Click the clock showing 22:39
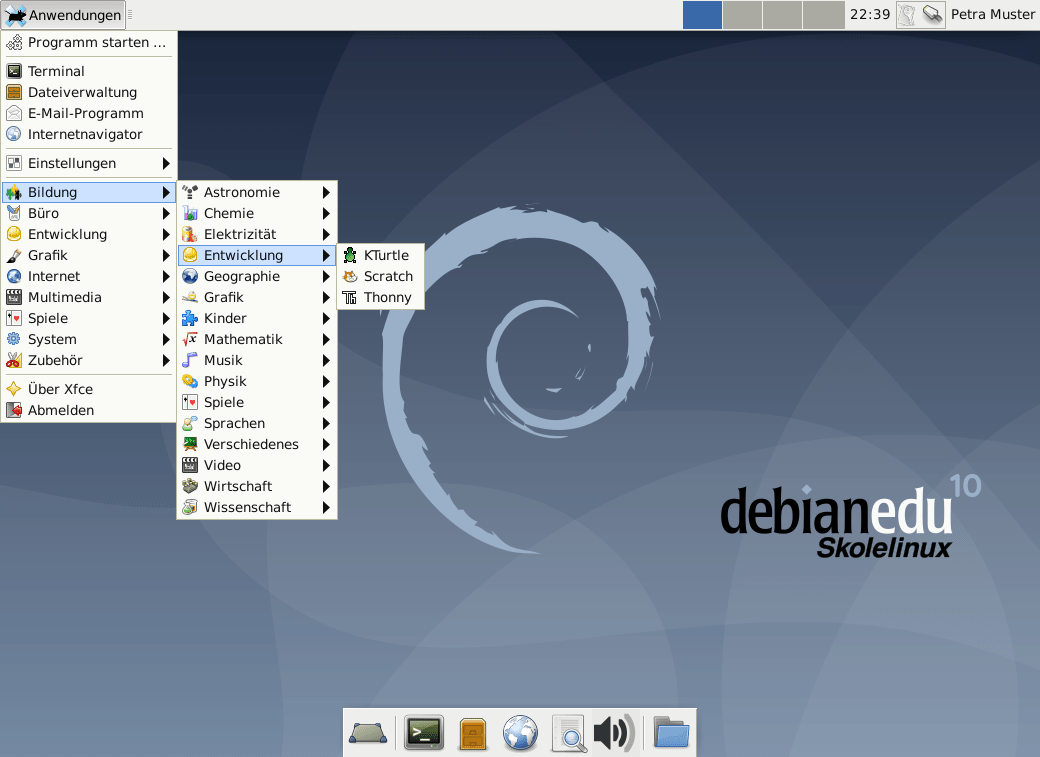Viewport: 1040px width, 757px height. [x=870, y=15]
